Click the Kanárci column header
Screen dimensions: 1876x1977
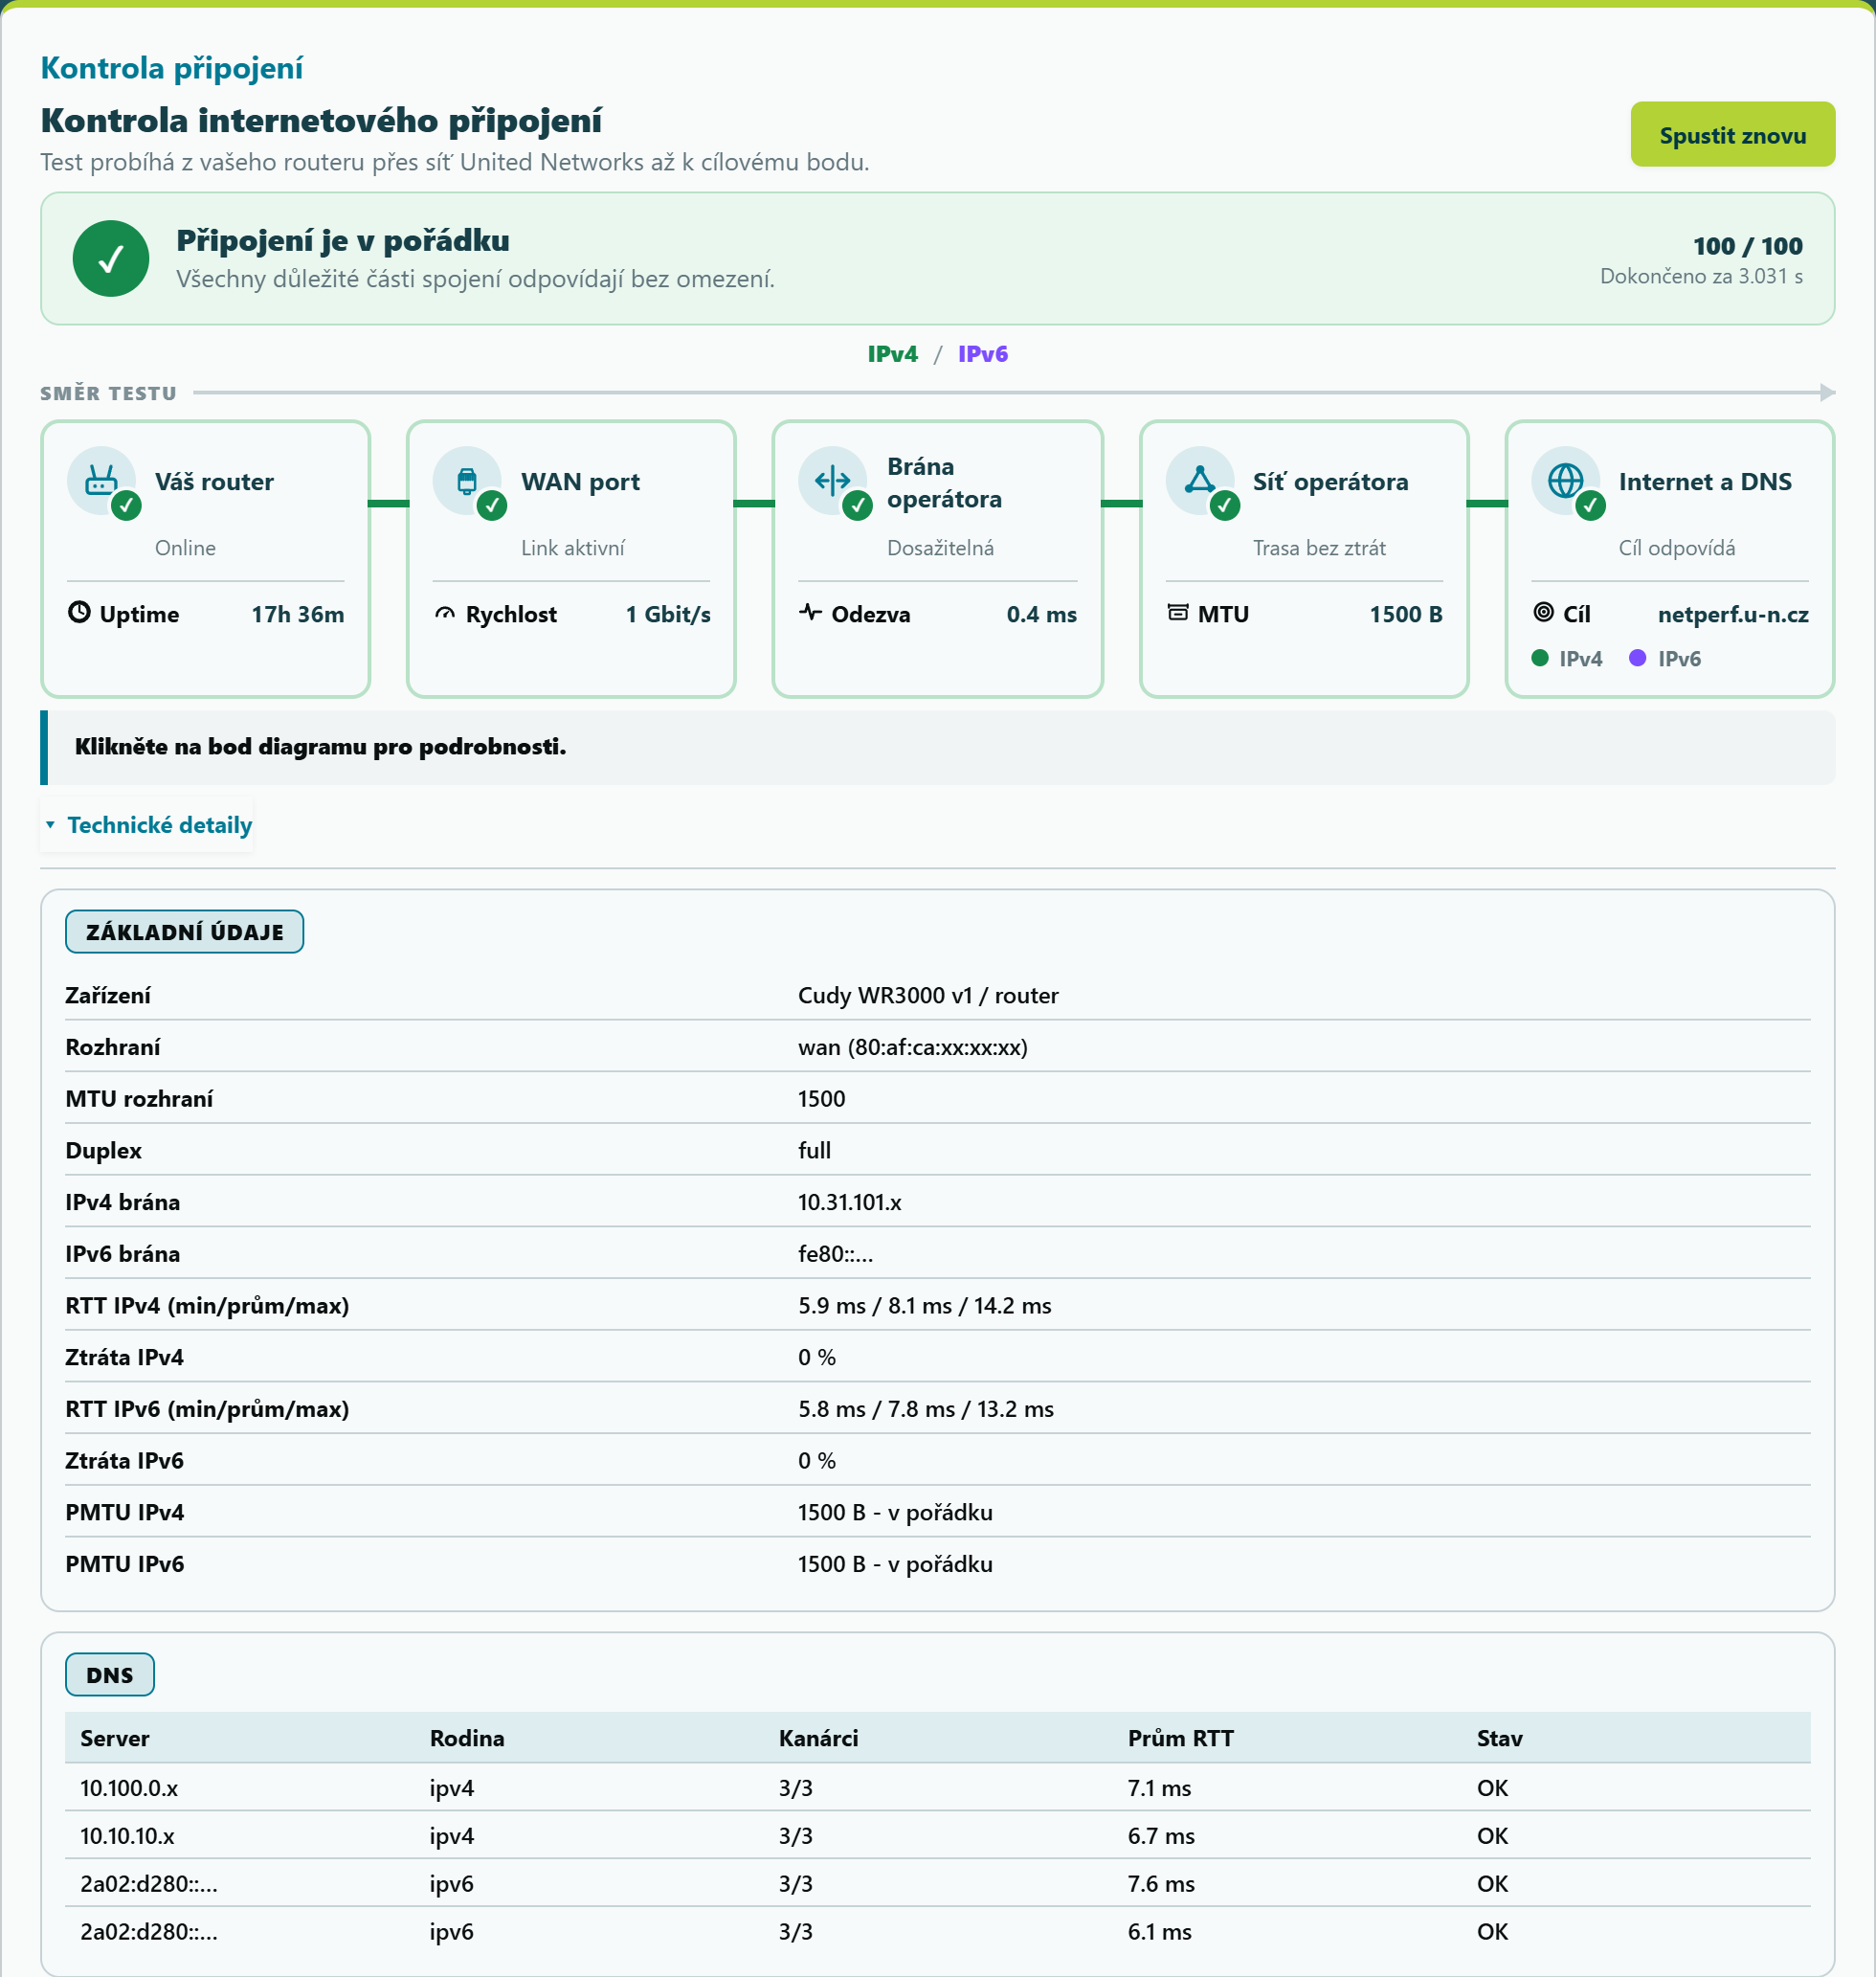(818, 1738)
